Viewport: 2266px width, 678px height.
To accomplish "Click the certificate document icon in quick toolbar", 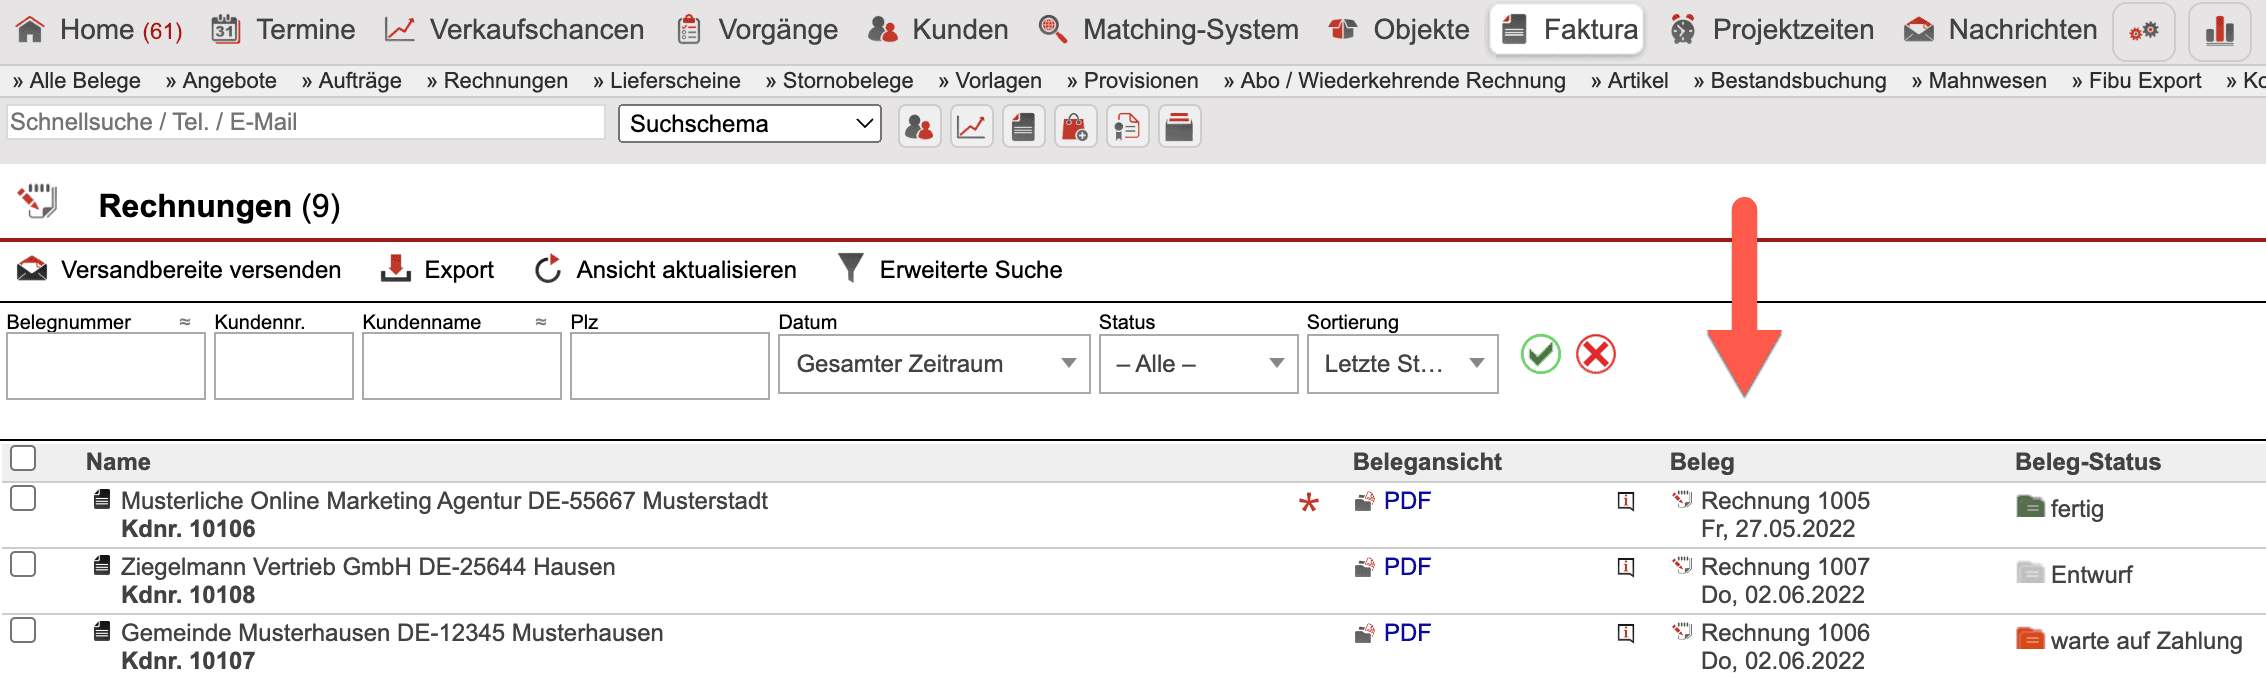I will tap(1127, 127).
